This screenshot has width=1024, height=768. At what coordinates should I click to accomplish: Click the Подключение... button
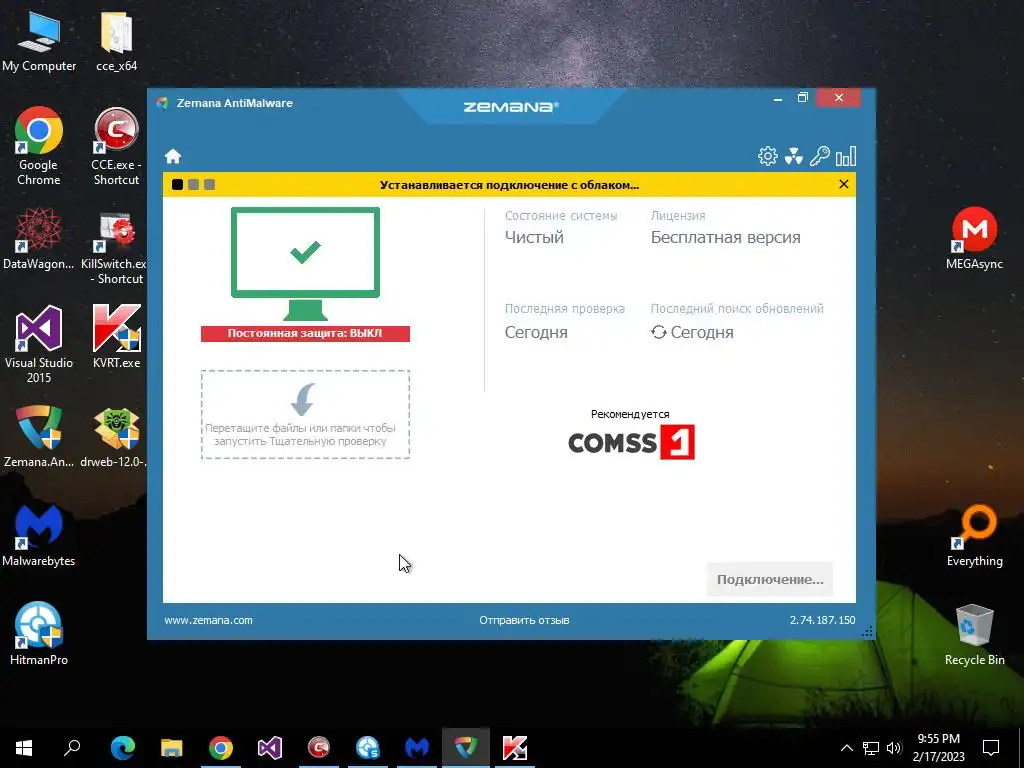tap(770, 579)
